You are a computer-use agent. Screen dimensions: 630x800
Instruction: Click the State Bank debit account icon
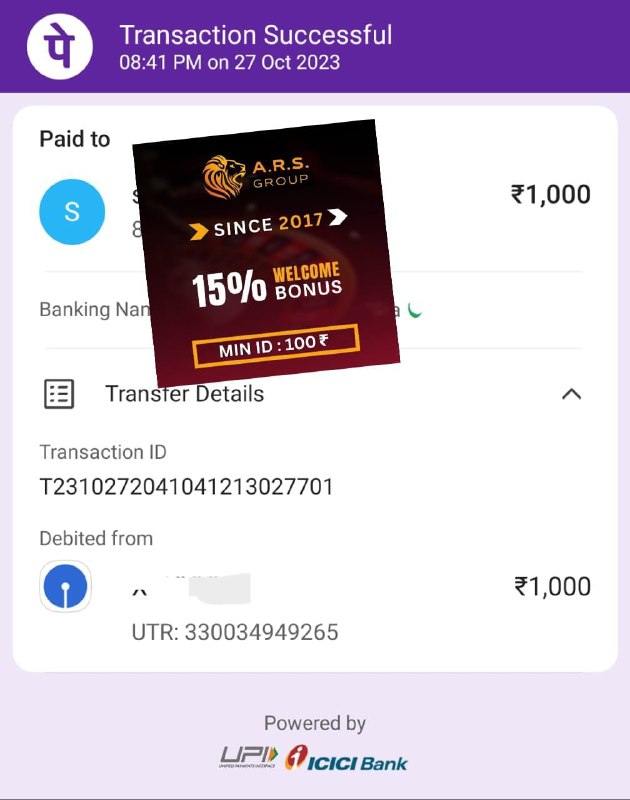pyautogui.click(x=65, y=586)
